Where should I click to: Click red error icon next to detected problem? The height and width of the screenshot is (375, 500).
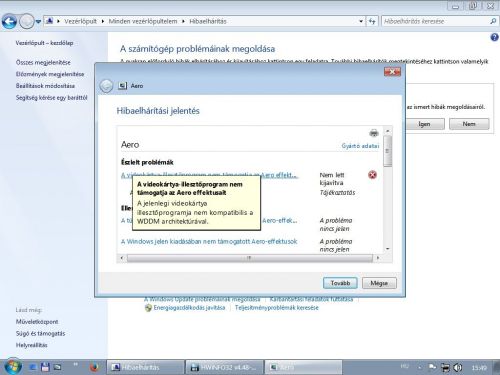tap(372, 175)
